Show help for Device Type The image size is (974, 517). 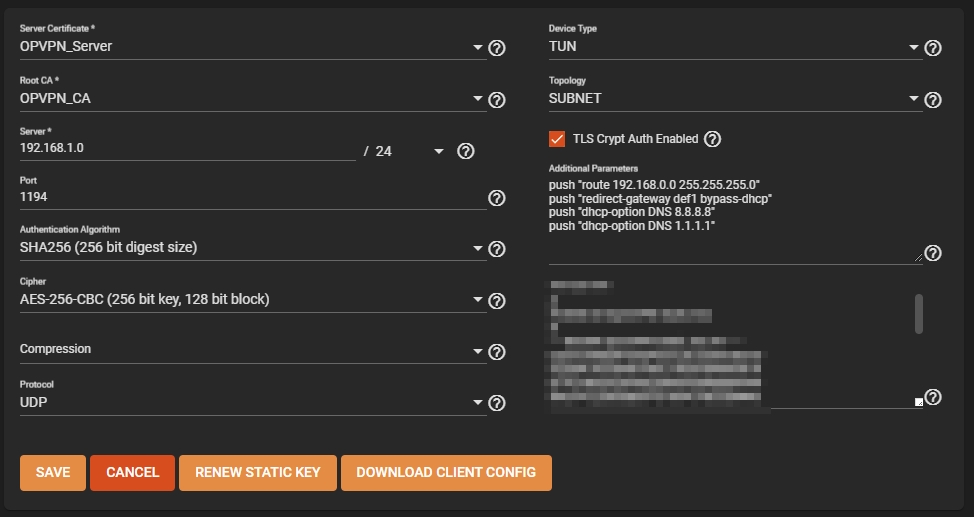[x=933, y=48]
